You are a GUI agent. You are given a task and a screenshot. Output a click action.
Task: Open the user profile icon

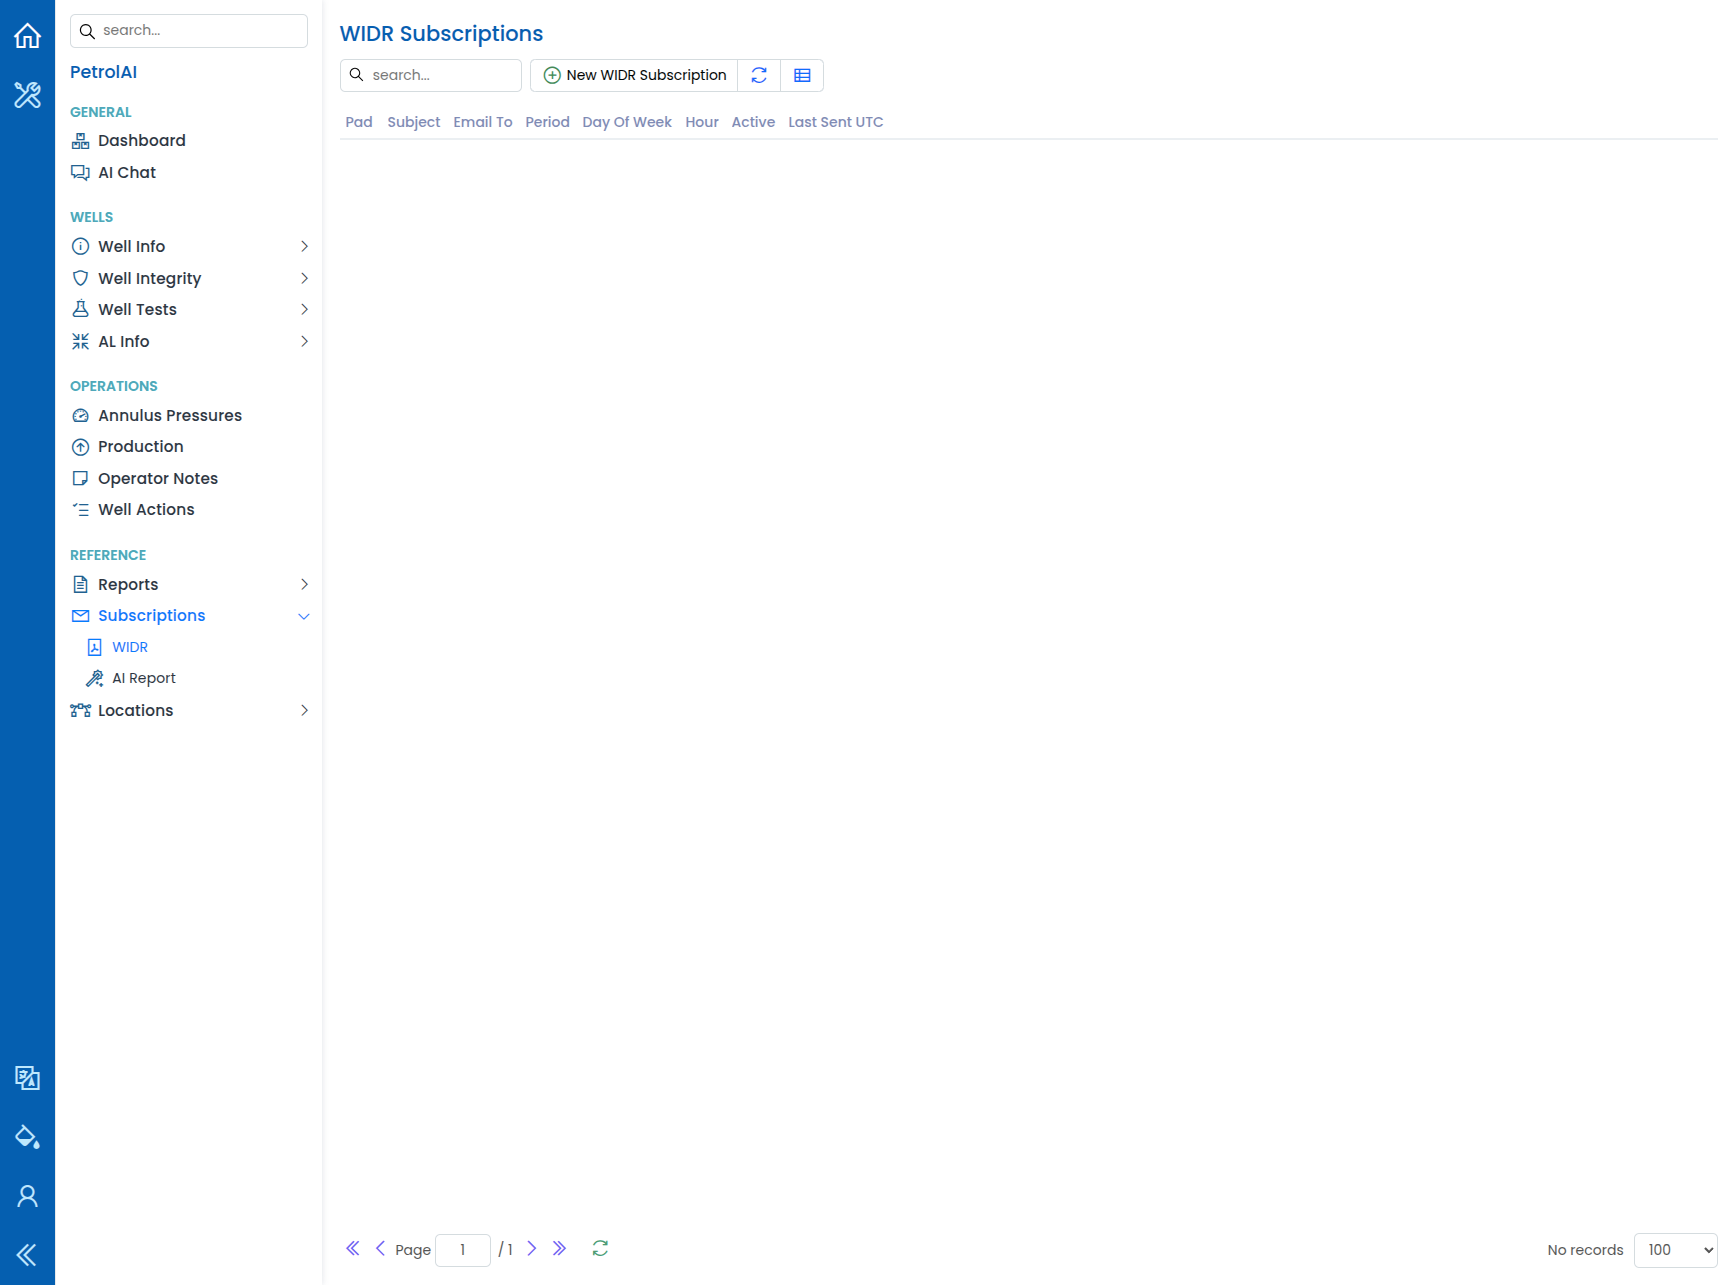pyautogui.click(x=27, y=1196)
